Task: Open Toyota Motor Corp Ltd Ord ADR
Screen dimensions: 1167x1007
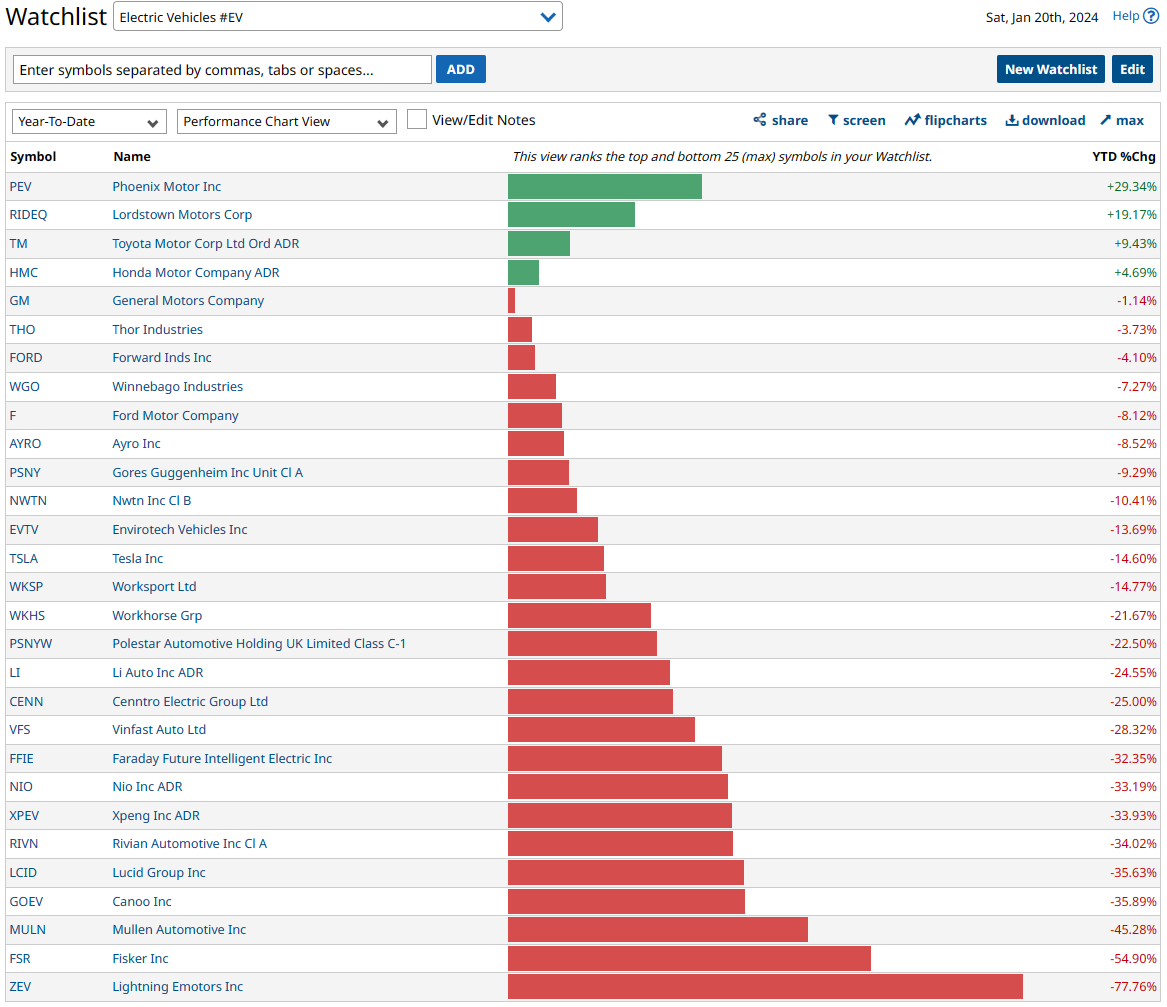Action: pos(205,243)
